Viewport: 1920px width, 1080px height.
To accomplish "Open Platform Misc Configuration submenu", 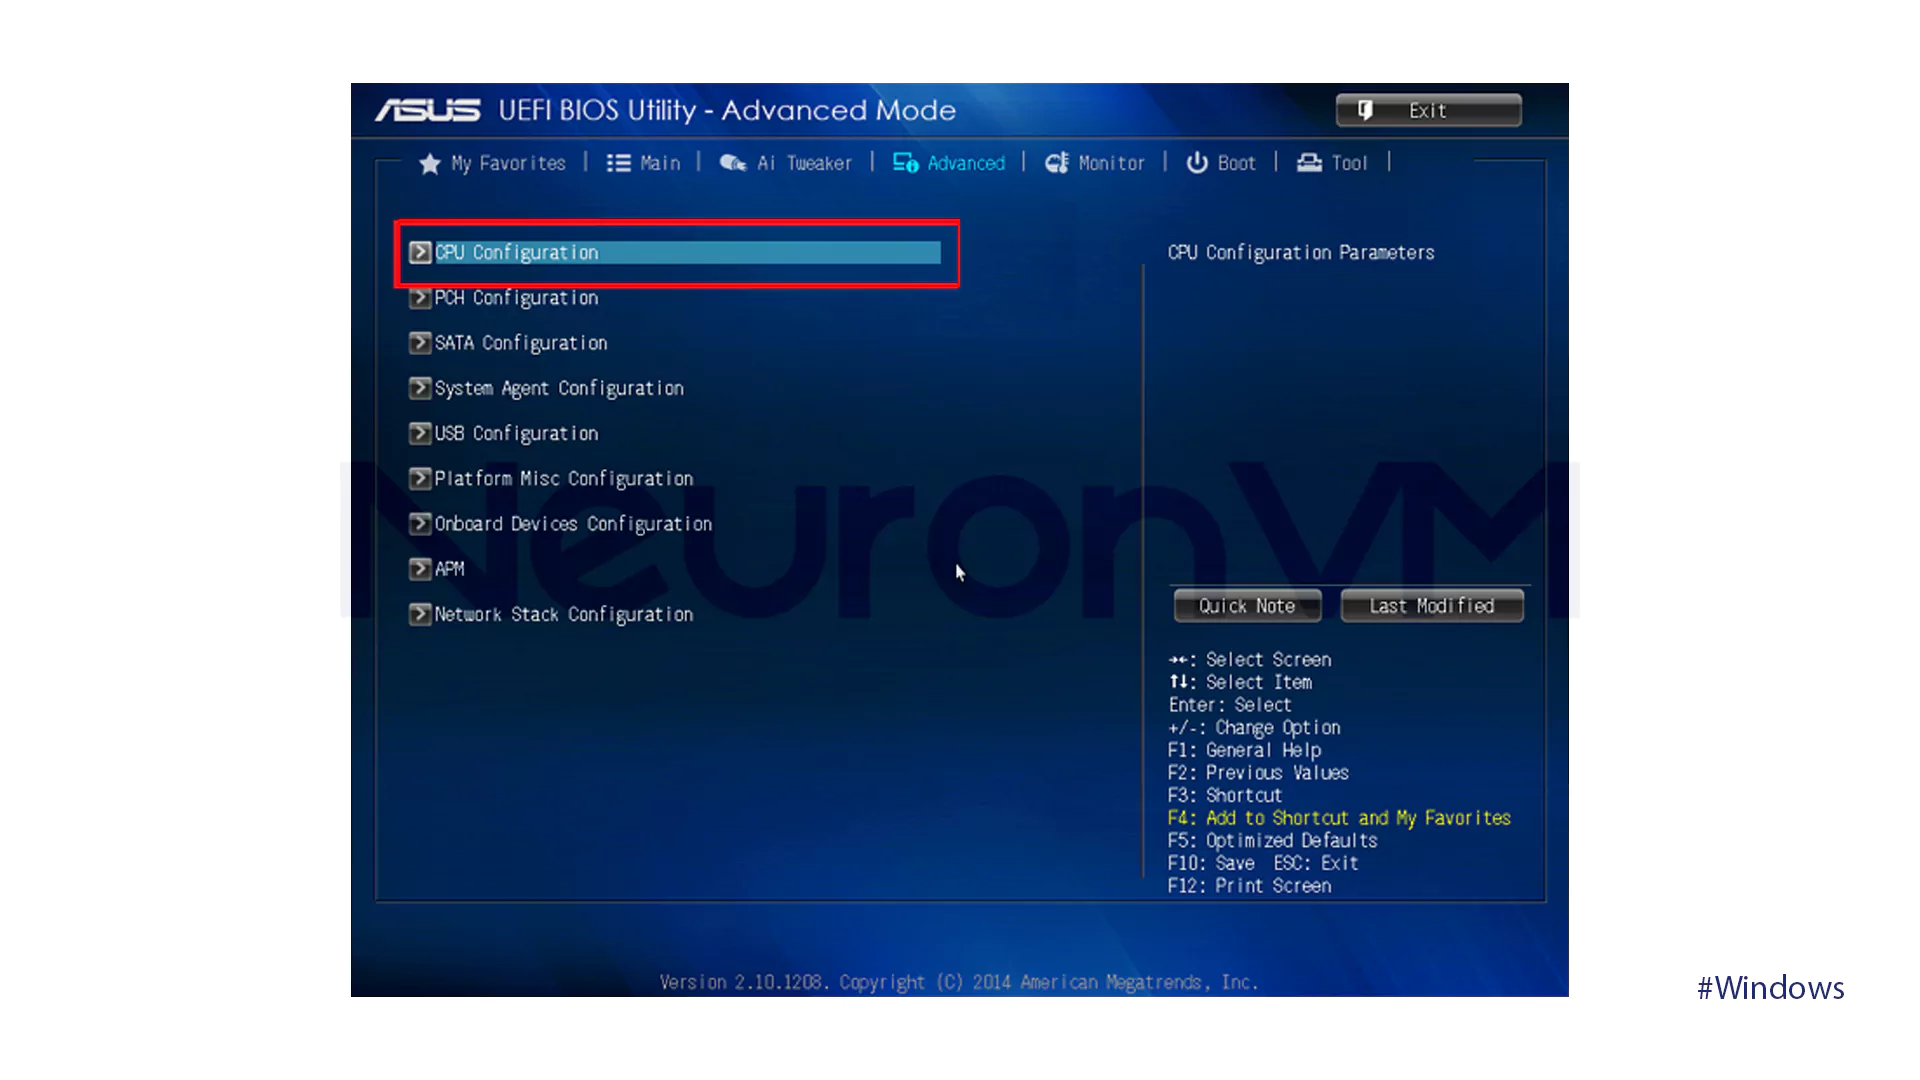I will click(x=551, y=479).
